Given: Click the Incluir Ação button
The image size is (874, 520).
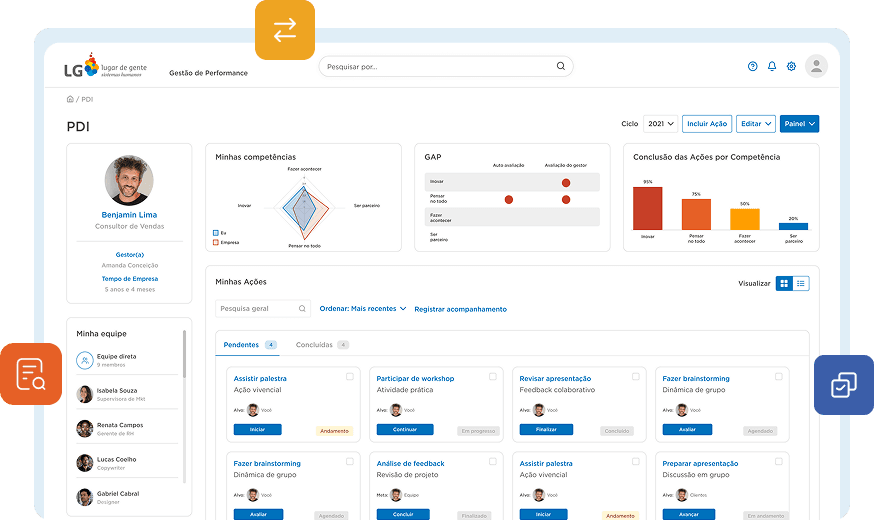Looking at the screenshot, I should tap(707, 124).
